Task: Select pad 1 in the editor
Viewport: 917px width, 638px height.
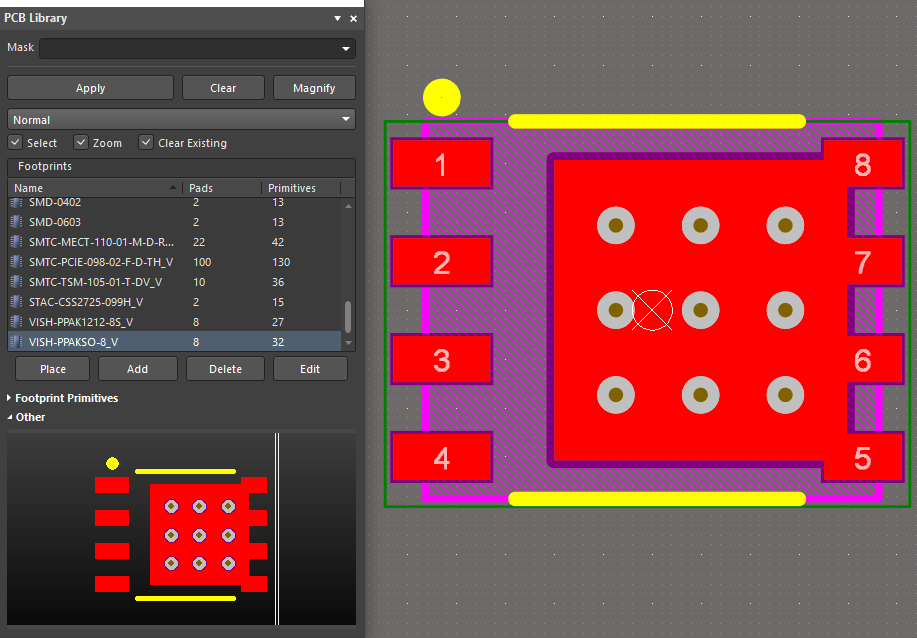Action: tap(442, 164)
